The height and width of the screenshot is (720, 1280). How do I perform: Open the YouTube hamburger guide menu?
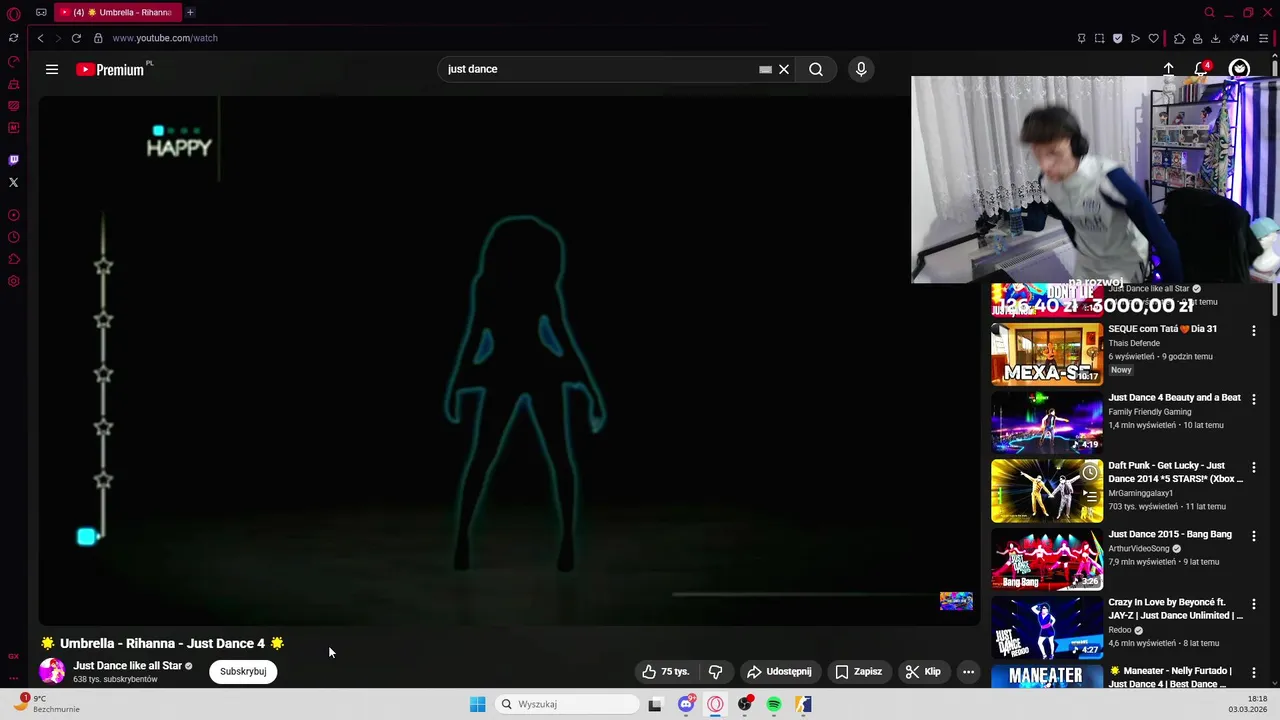pyautogui.click(x=52, y=69)
